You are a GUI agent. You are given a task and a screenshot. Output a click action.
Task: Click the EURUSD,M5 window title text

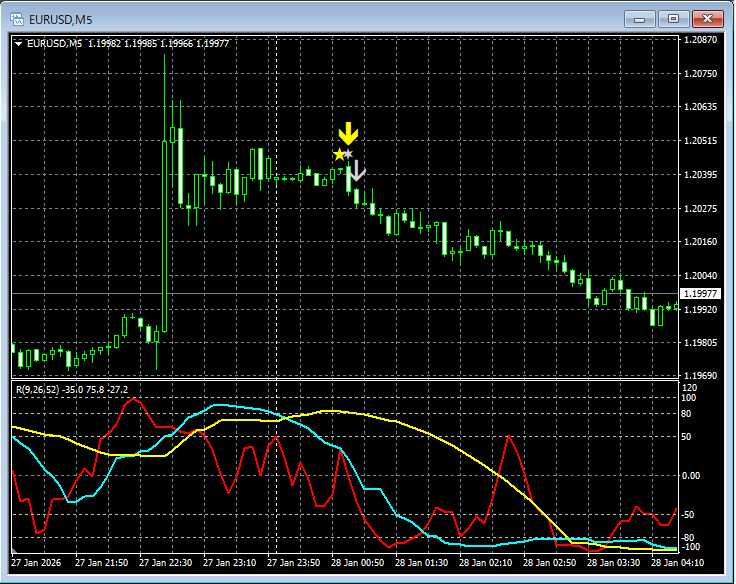(58, 18)
